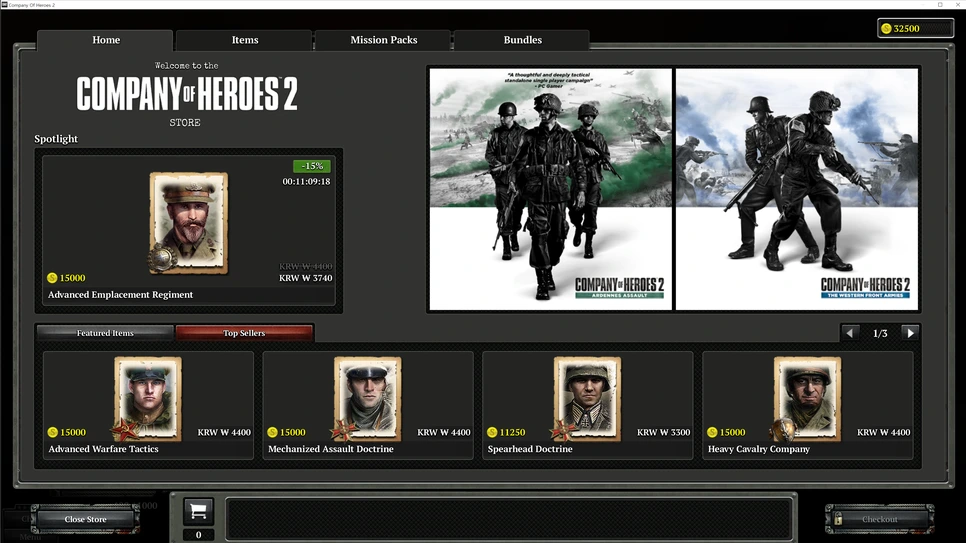Viewport: 966px width, 543px height.
Task: Click Advanced Warfare Tactics KRW W 4400 price
Action: pos(224,432)
